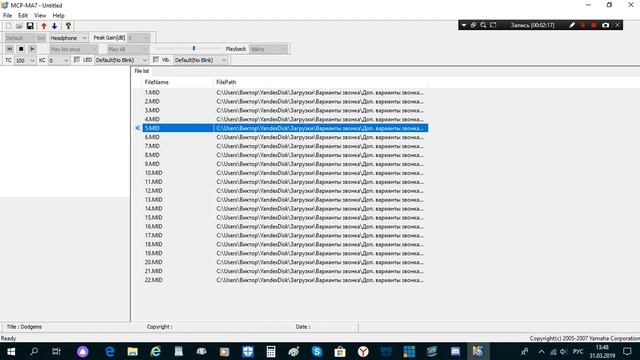Close the recording overlay bar

coord(618,25)
